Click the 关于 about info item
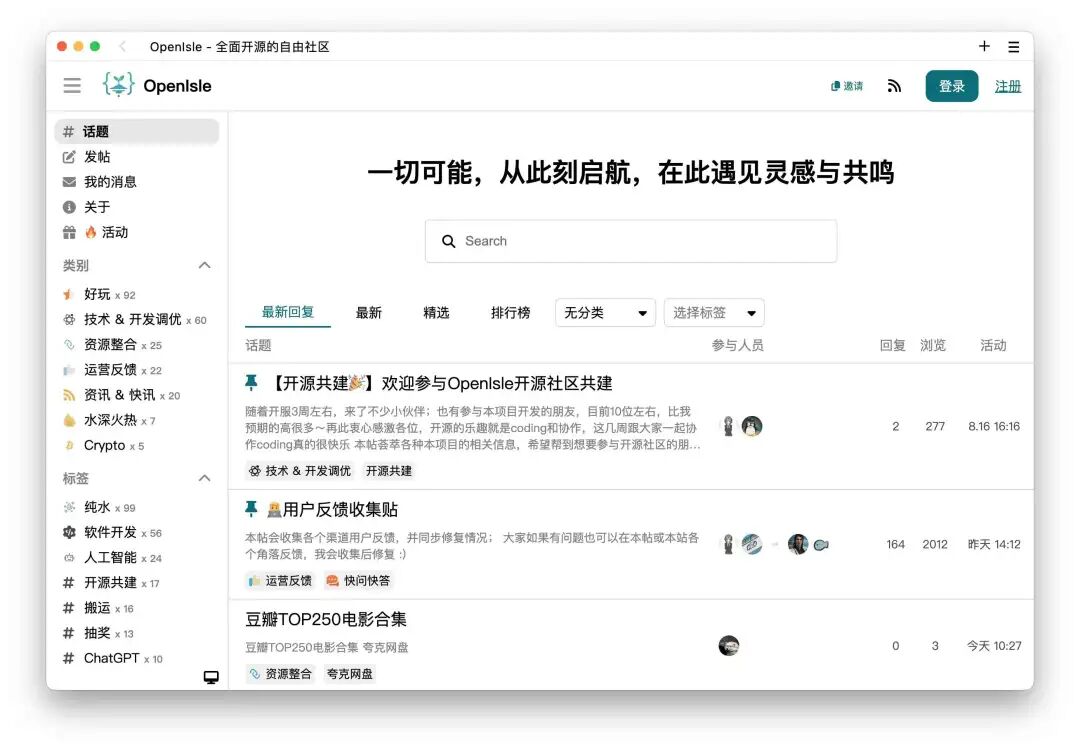 click(97, 207)
